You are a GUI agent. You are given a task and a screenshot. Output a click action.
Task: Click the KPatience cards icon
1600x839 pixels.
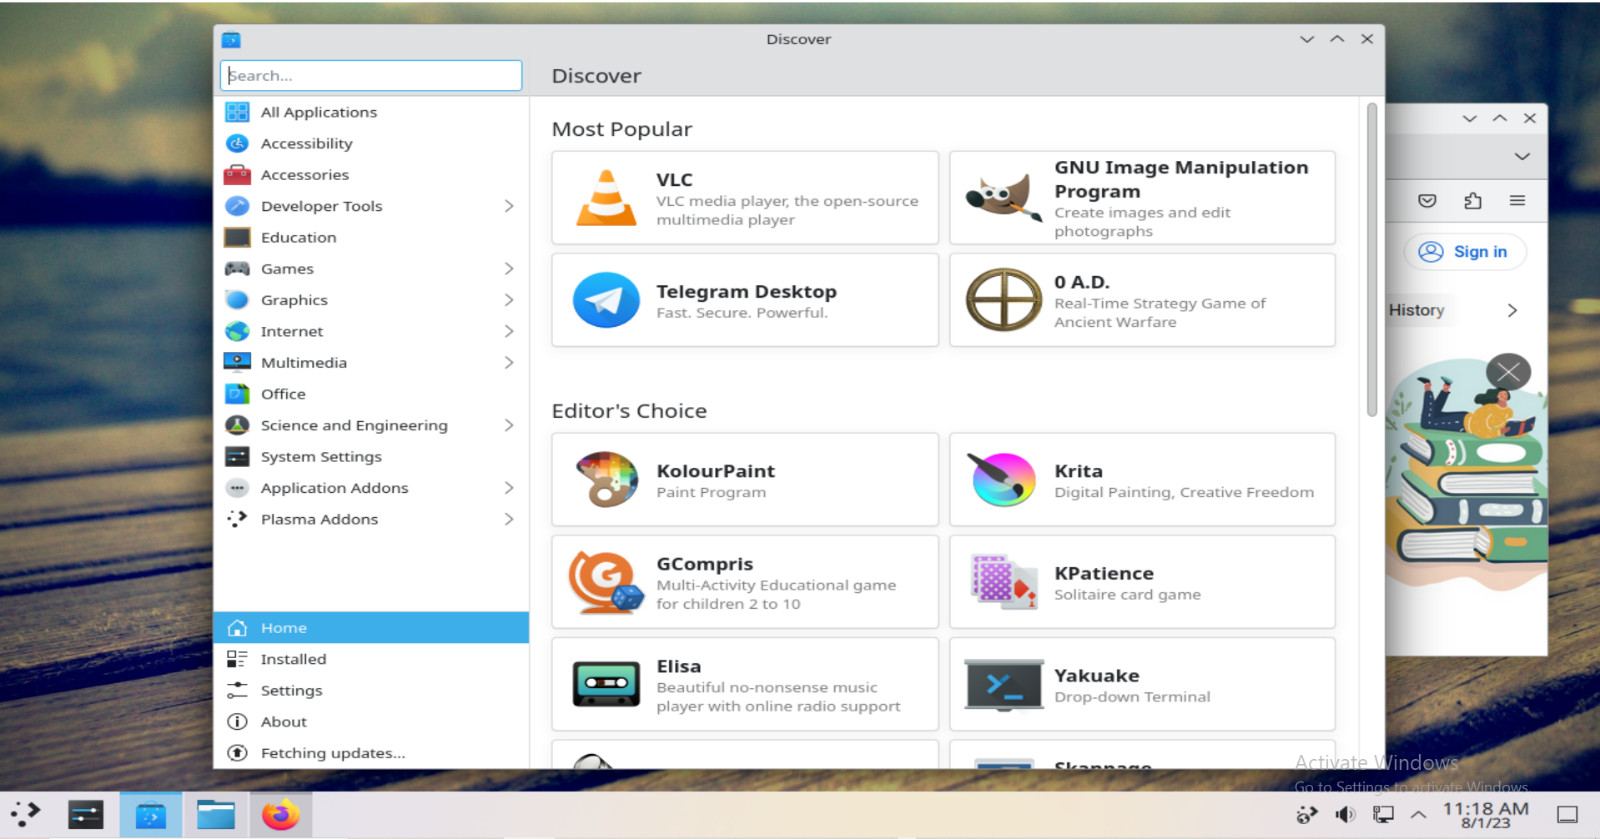click(x=1003, y=582)
